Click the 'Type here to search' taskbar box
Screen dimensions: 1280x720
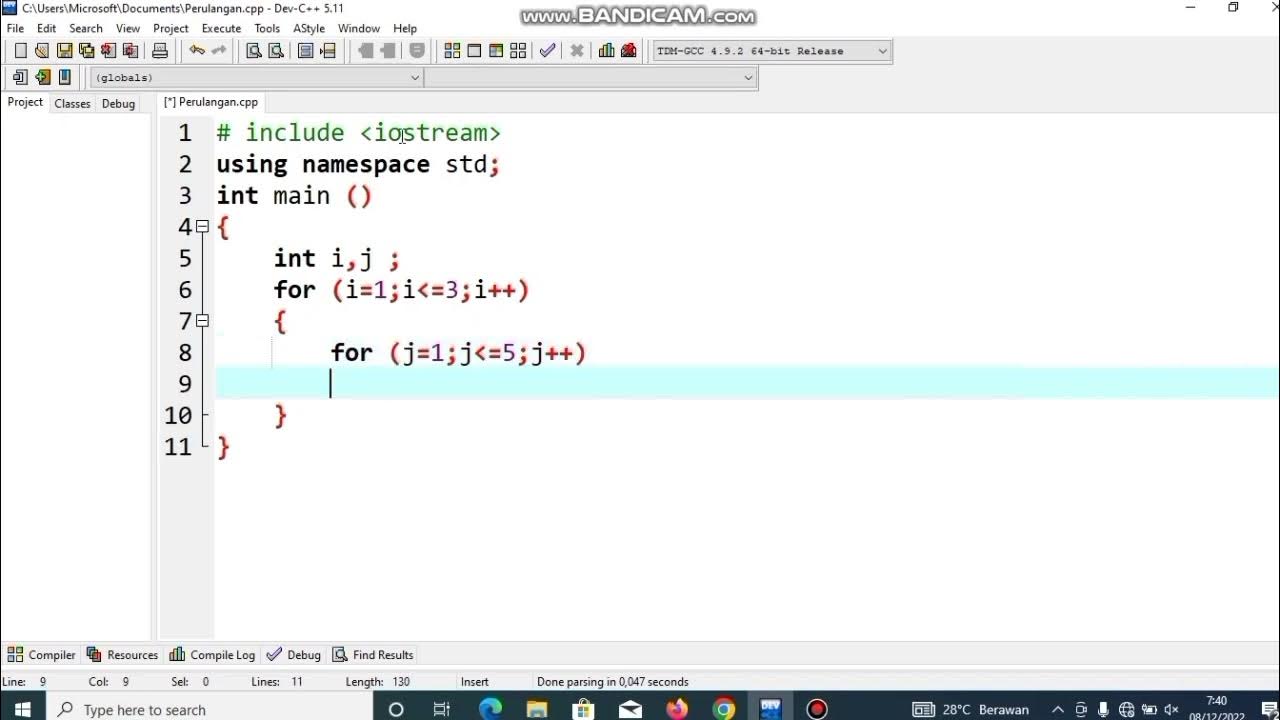coord(210,709)
